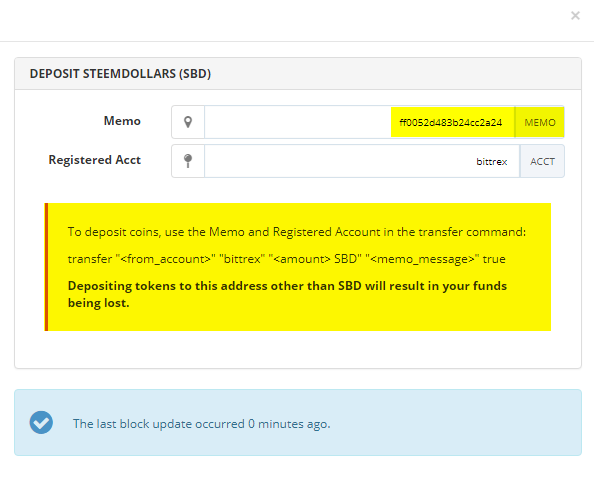Click the map pin icon beside Memo

click(x=188, y=122)
